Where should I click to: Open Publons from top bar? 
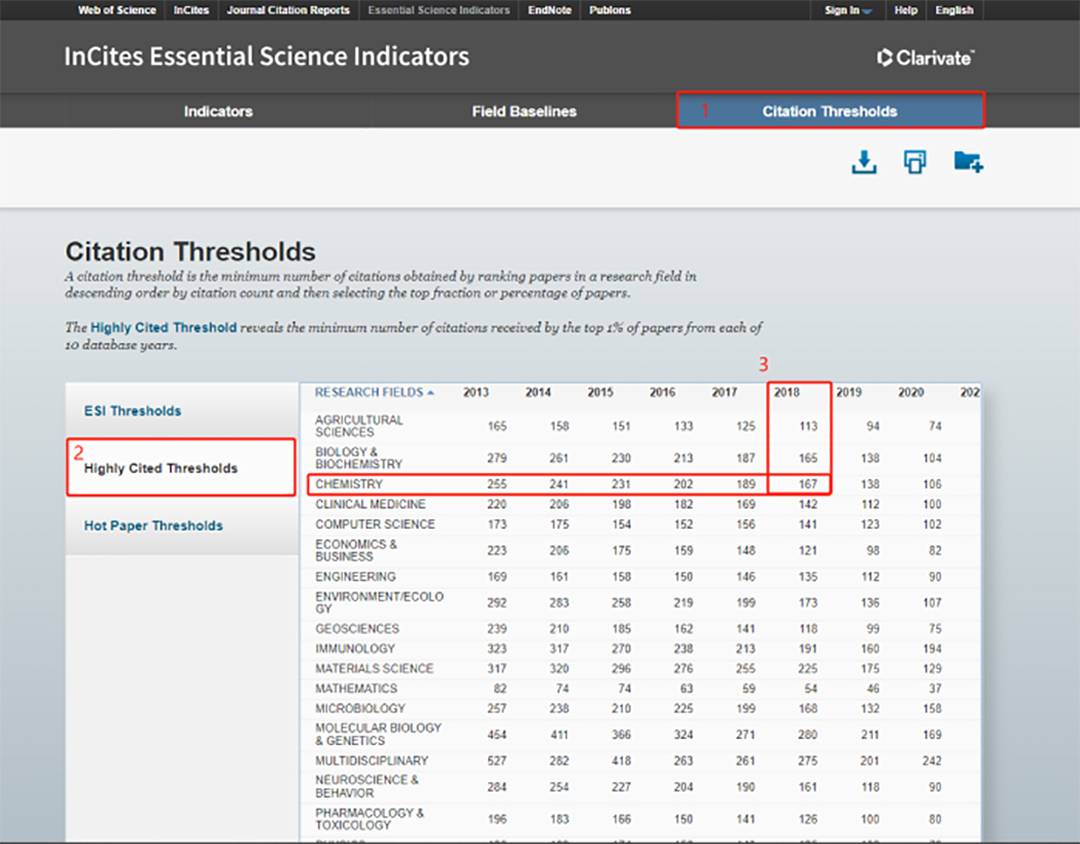coord(610,10)
